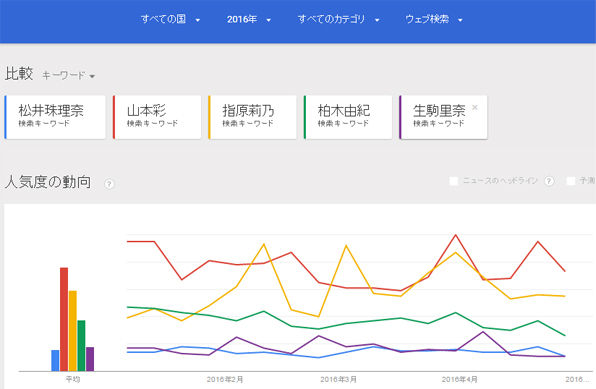Open the ウェブ検索 search type dropdown
The image size is (596, 389).
coord(434,19)
